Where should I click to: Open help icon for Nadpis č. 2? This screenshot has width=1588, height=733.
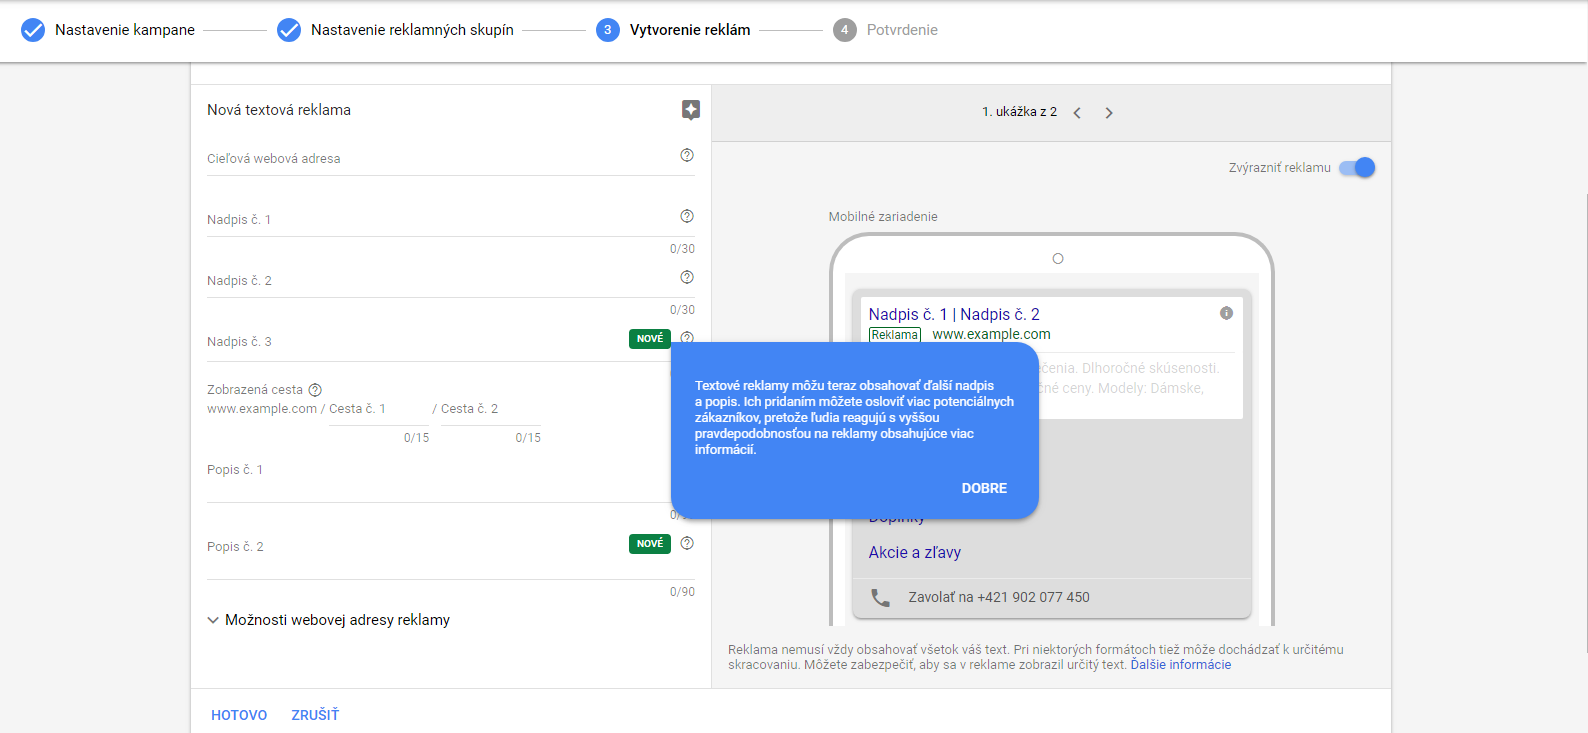click(x=687, y=277)
